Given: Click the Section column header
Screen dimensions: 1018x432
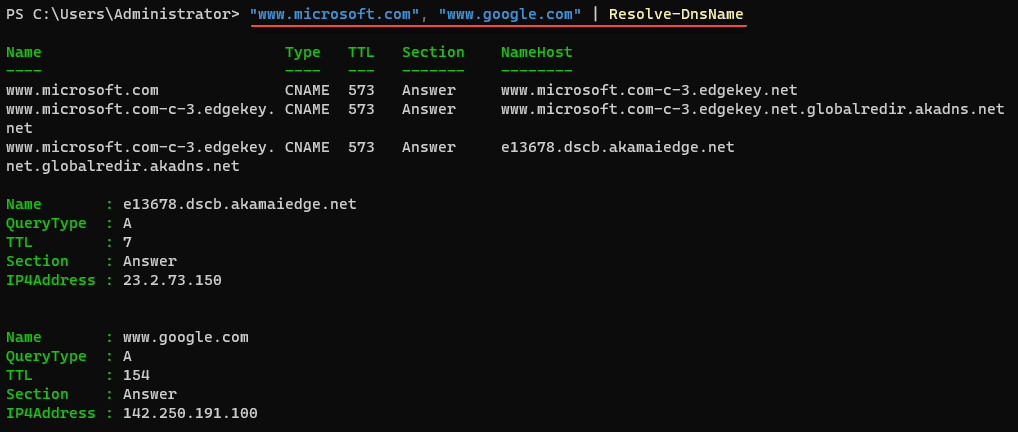Looking at the screenshot, I should pos(433,52).
